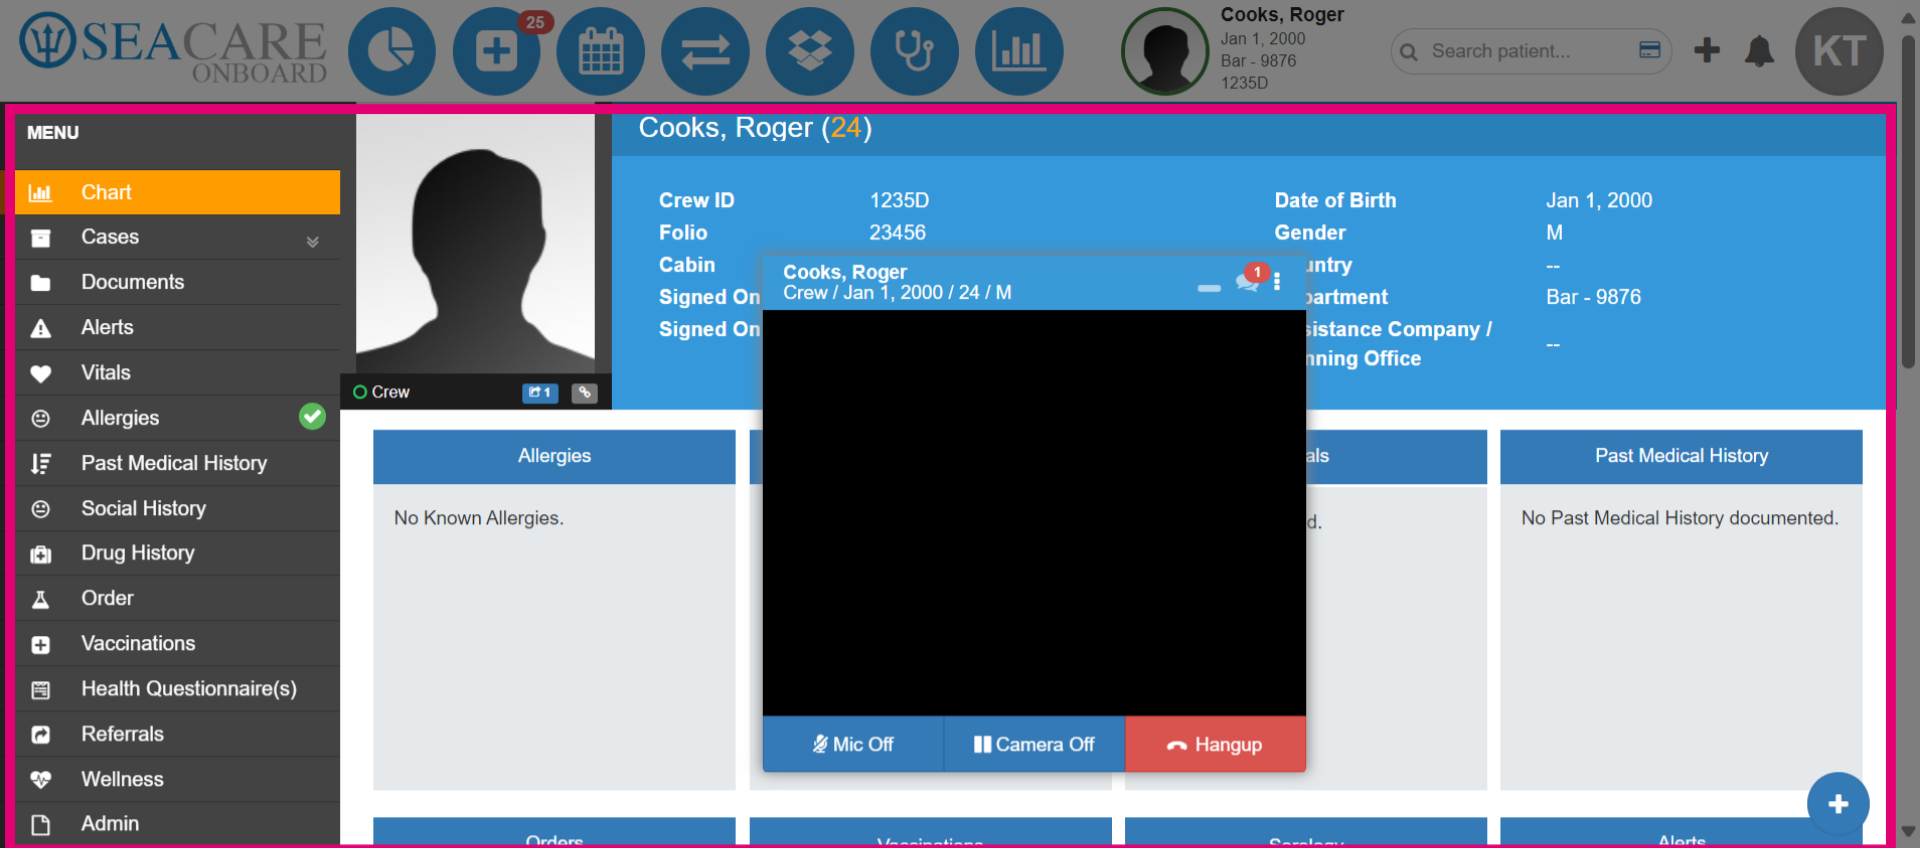Open Vaccinations in the left menu
1920x848 pixels.
pos(178,643)
